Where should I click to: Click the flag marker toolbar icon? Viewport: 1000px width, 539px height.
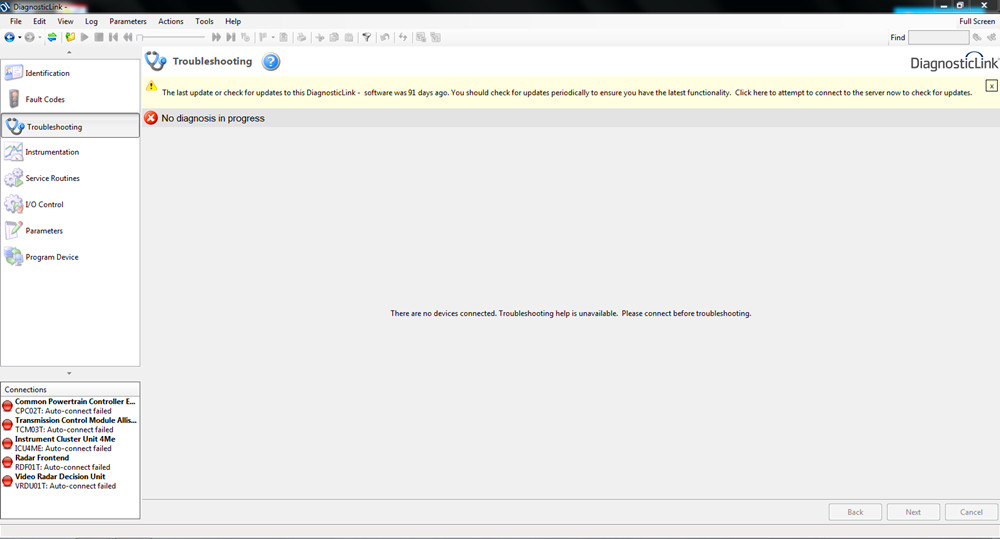coord(263,38)
